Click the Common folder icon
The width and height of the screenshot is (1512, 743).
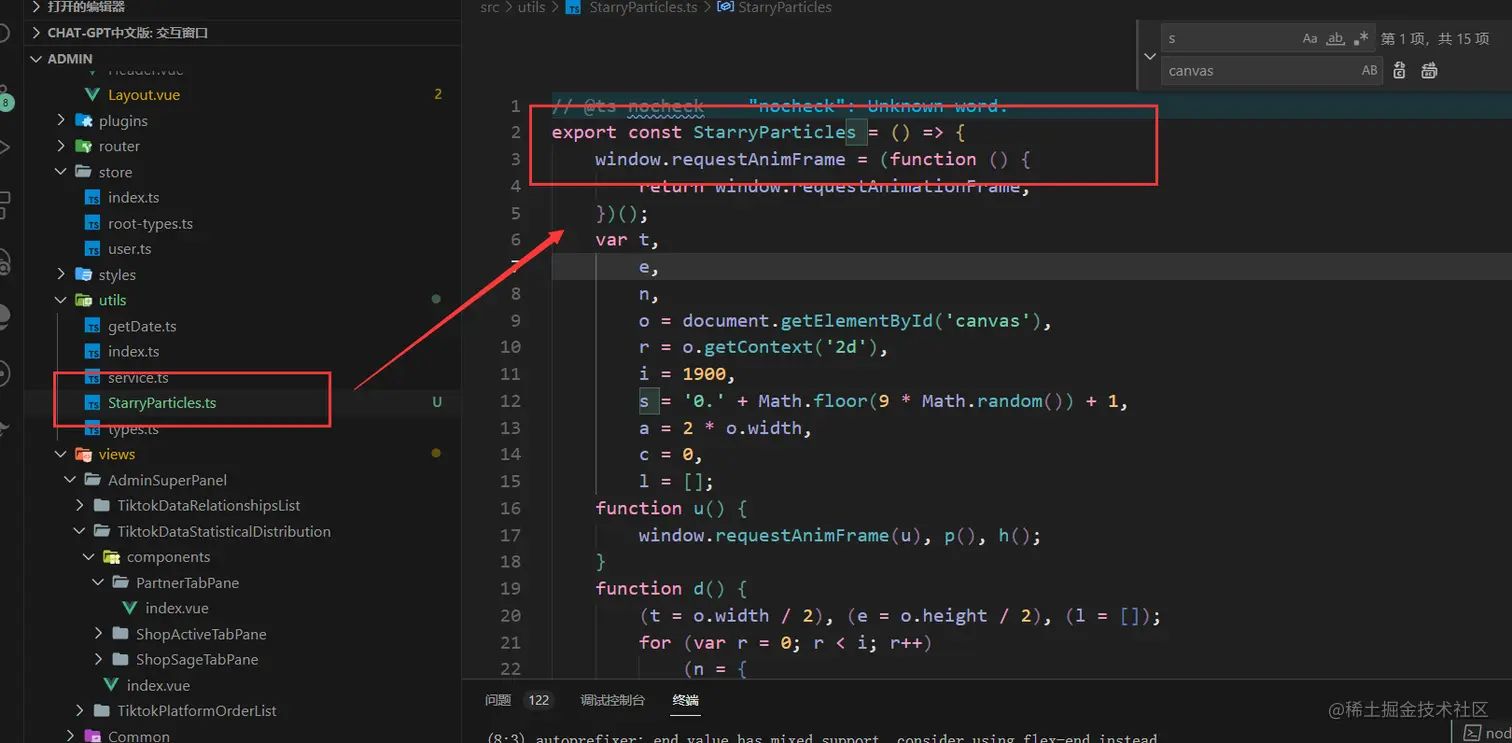tap(92, 737)
